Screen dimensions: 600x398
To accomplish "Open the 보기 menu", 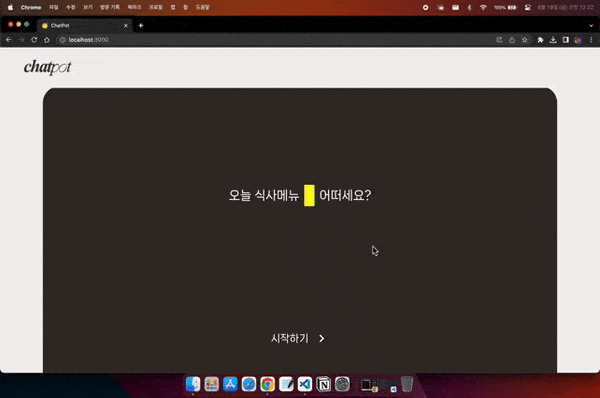I will tap(88, 7).
